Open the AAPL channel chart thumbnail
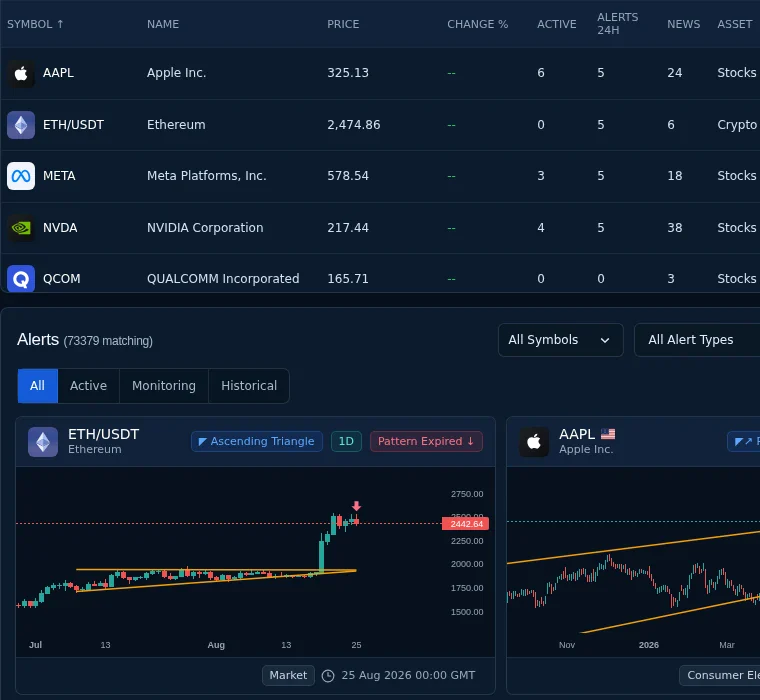The image size is (760, 700). coord(633,561)
